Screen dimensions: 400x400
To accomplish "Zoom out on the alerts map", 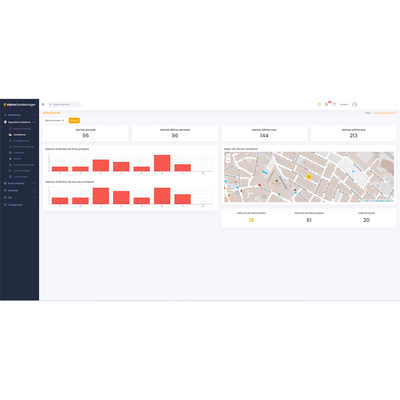I will point(228,160).
